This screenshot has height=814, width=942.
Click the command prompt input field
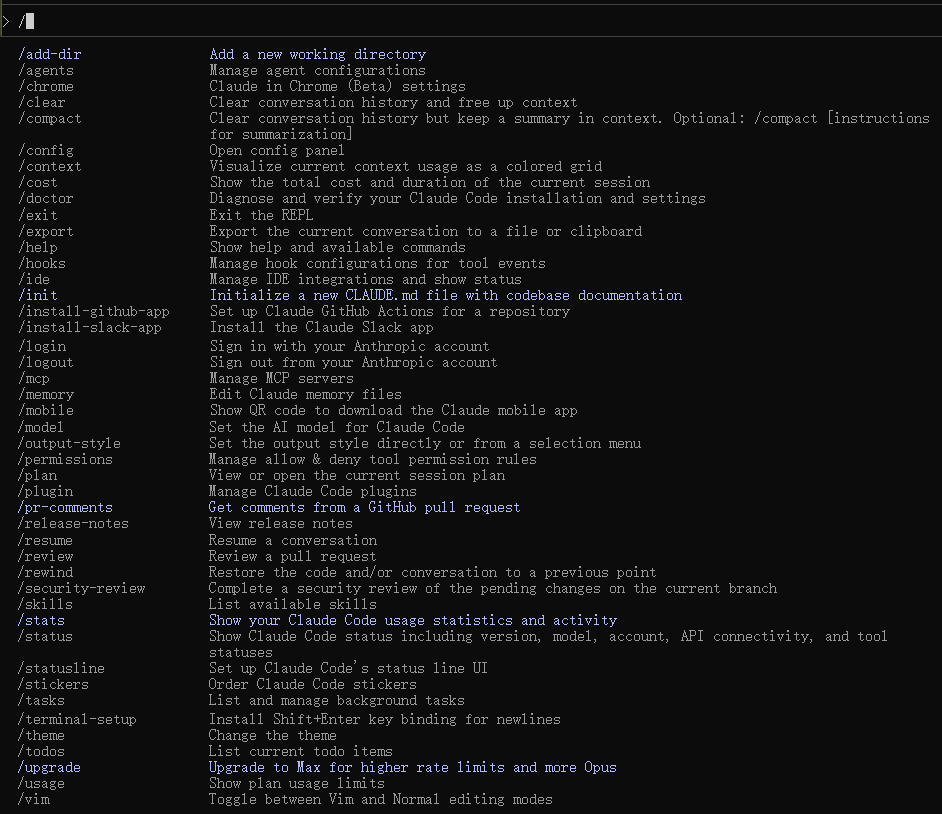point(471,22)
